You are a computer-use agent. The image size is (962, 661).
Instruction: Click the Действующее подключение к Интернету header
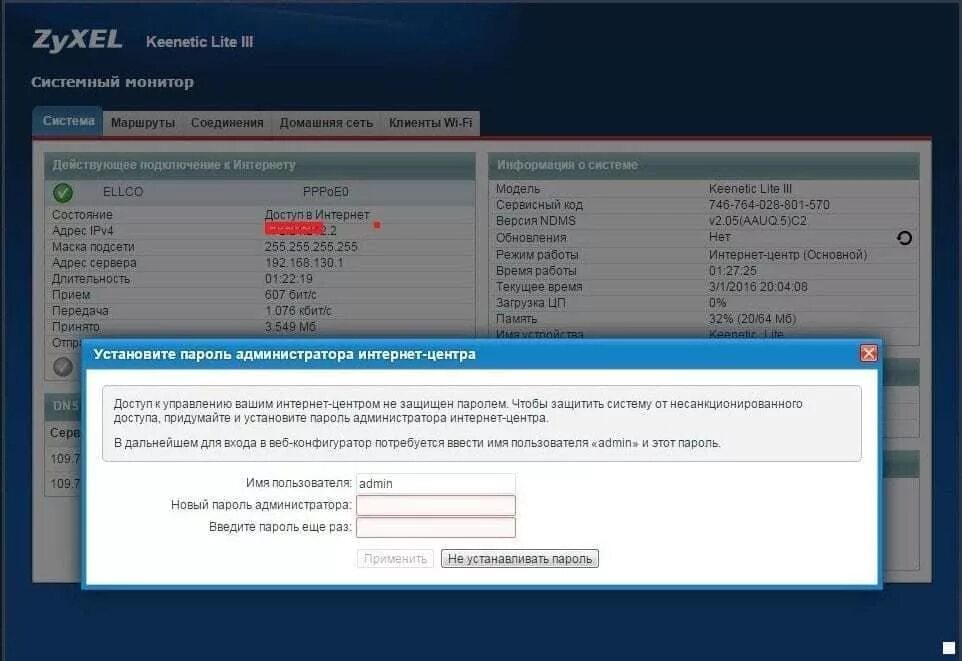[260, 165]
